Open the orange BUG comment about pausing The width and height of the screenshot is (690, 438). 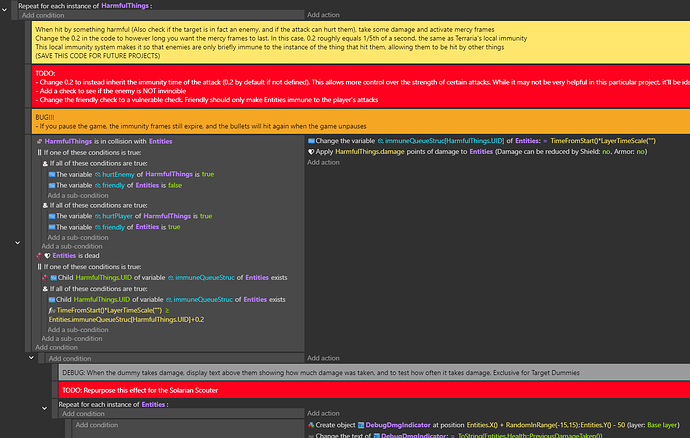[x=361, y=121]
